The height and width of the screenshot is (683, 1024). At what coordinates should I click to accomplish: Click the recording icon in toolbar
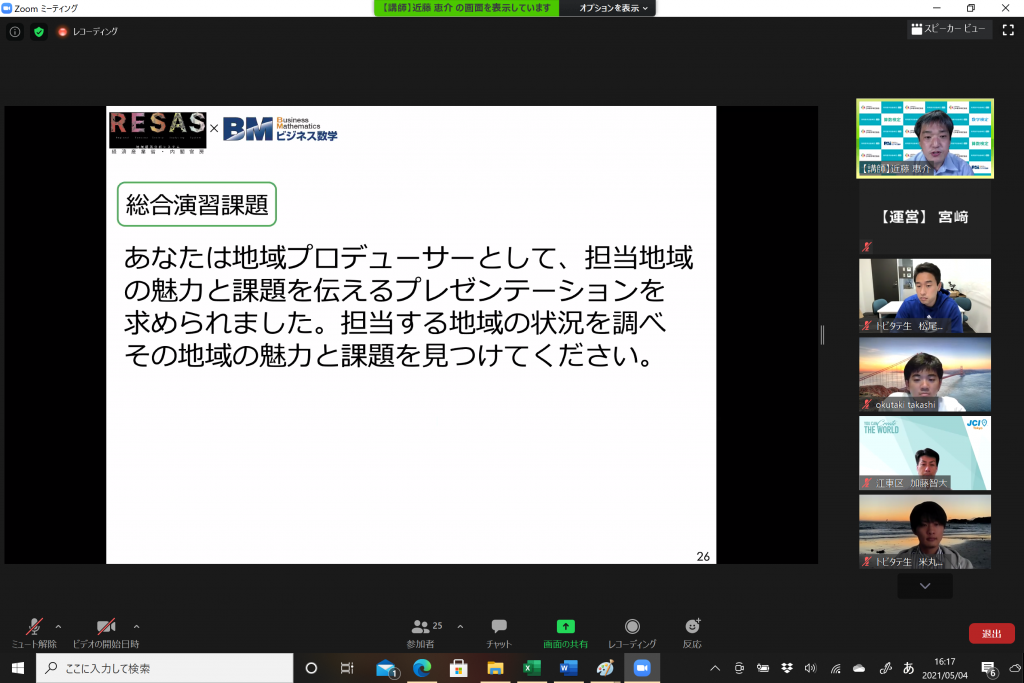(x=632, y=632)
